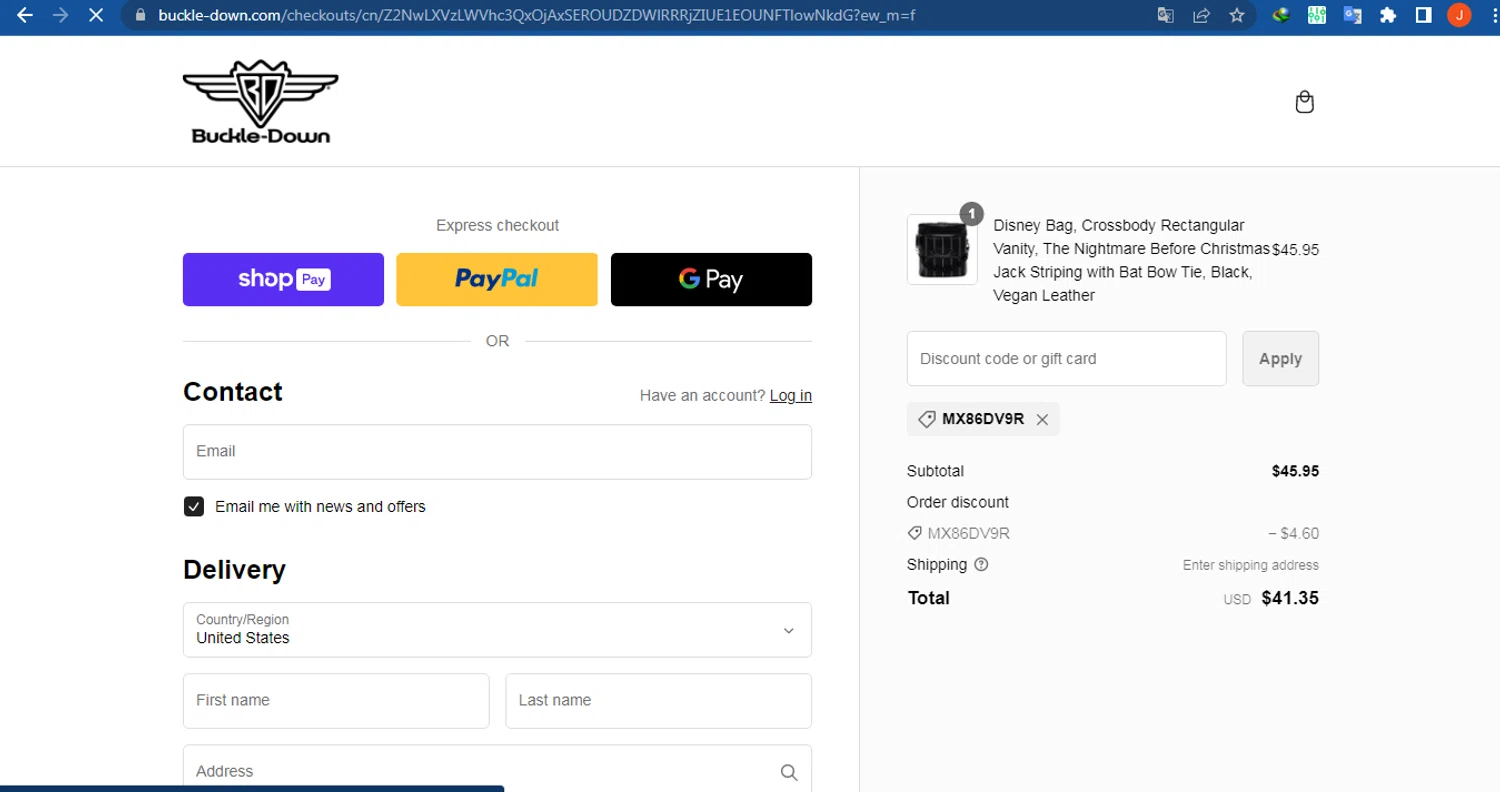The image size is (1500, 792).
Task: Click the discount tag icon on MX86DV9R chip
Action: [x=927, y=419]
